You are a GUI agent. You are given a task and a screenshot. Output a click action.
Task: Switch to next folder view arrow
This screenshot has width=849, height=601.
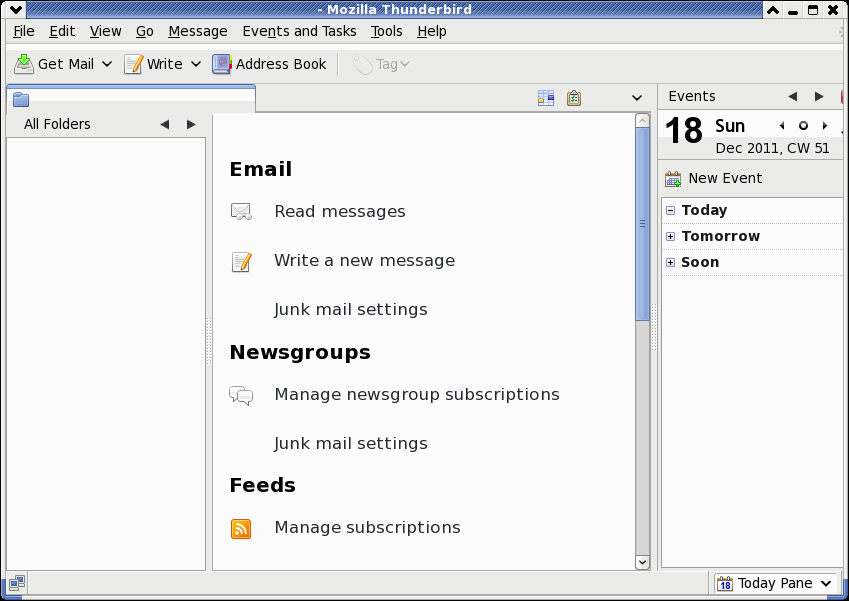click(191, 125)
